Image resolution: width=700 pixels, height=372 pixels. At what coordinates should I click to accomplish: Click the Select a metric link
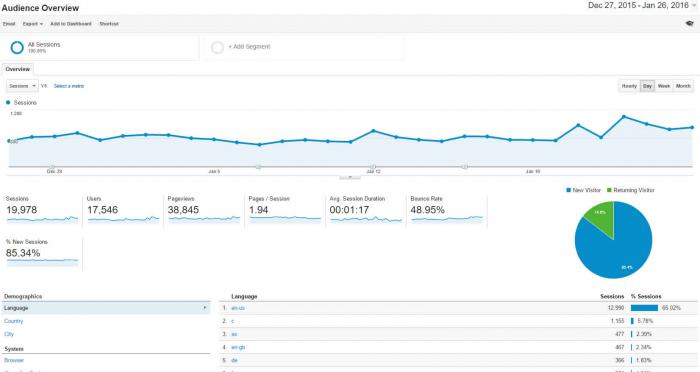69,86
